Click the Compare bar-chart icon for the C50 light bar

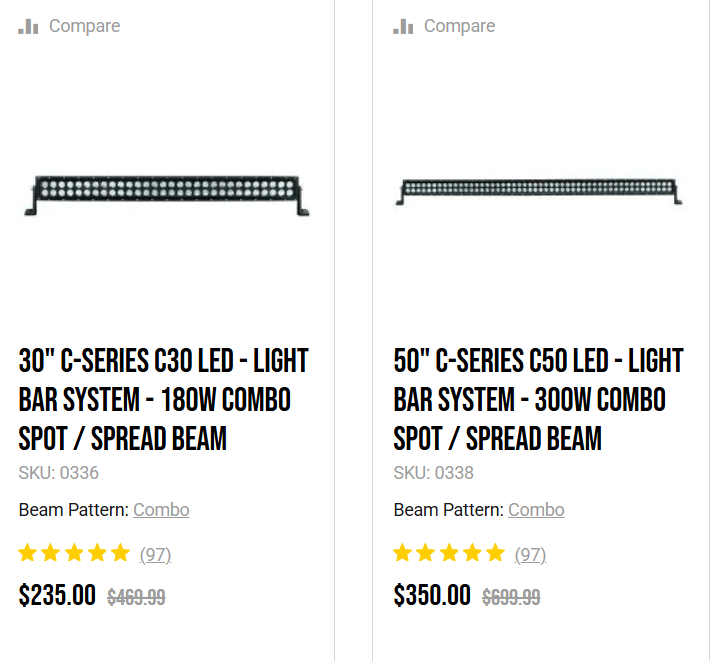404,26
